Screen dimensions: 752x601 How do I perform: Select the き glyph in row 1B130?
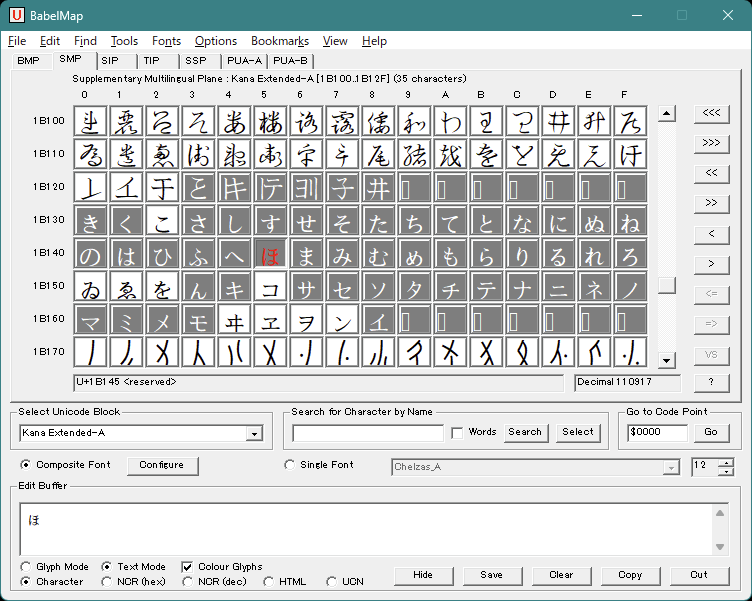click(91, 221)
